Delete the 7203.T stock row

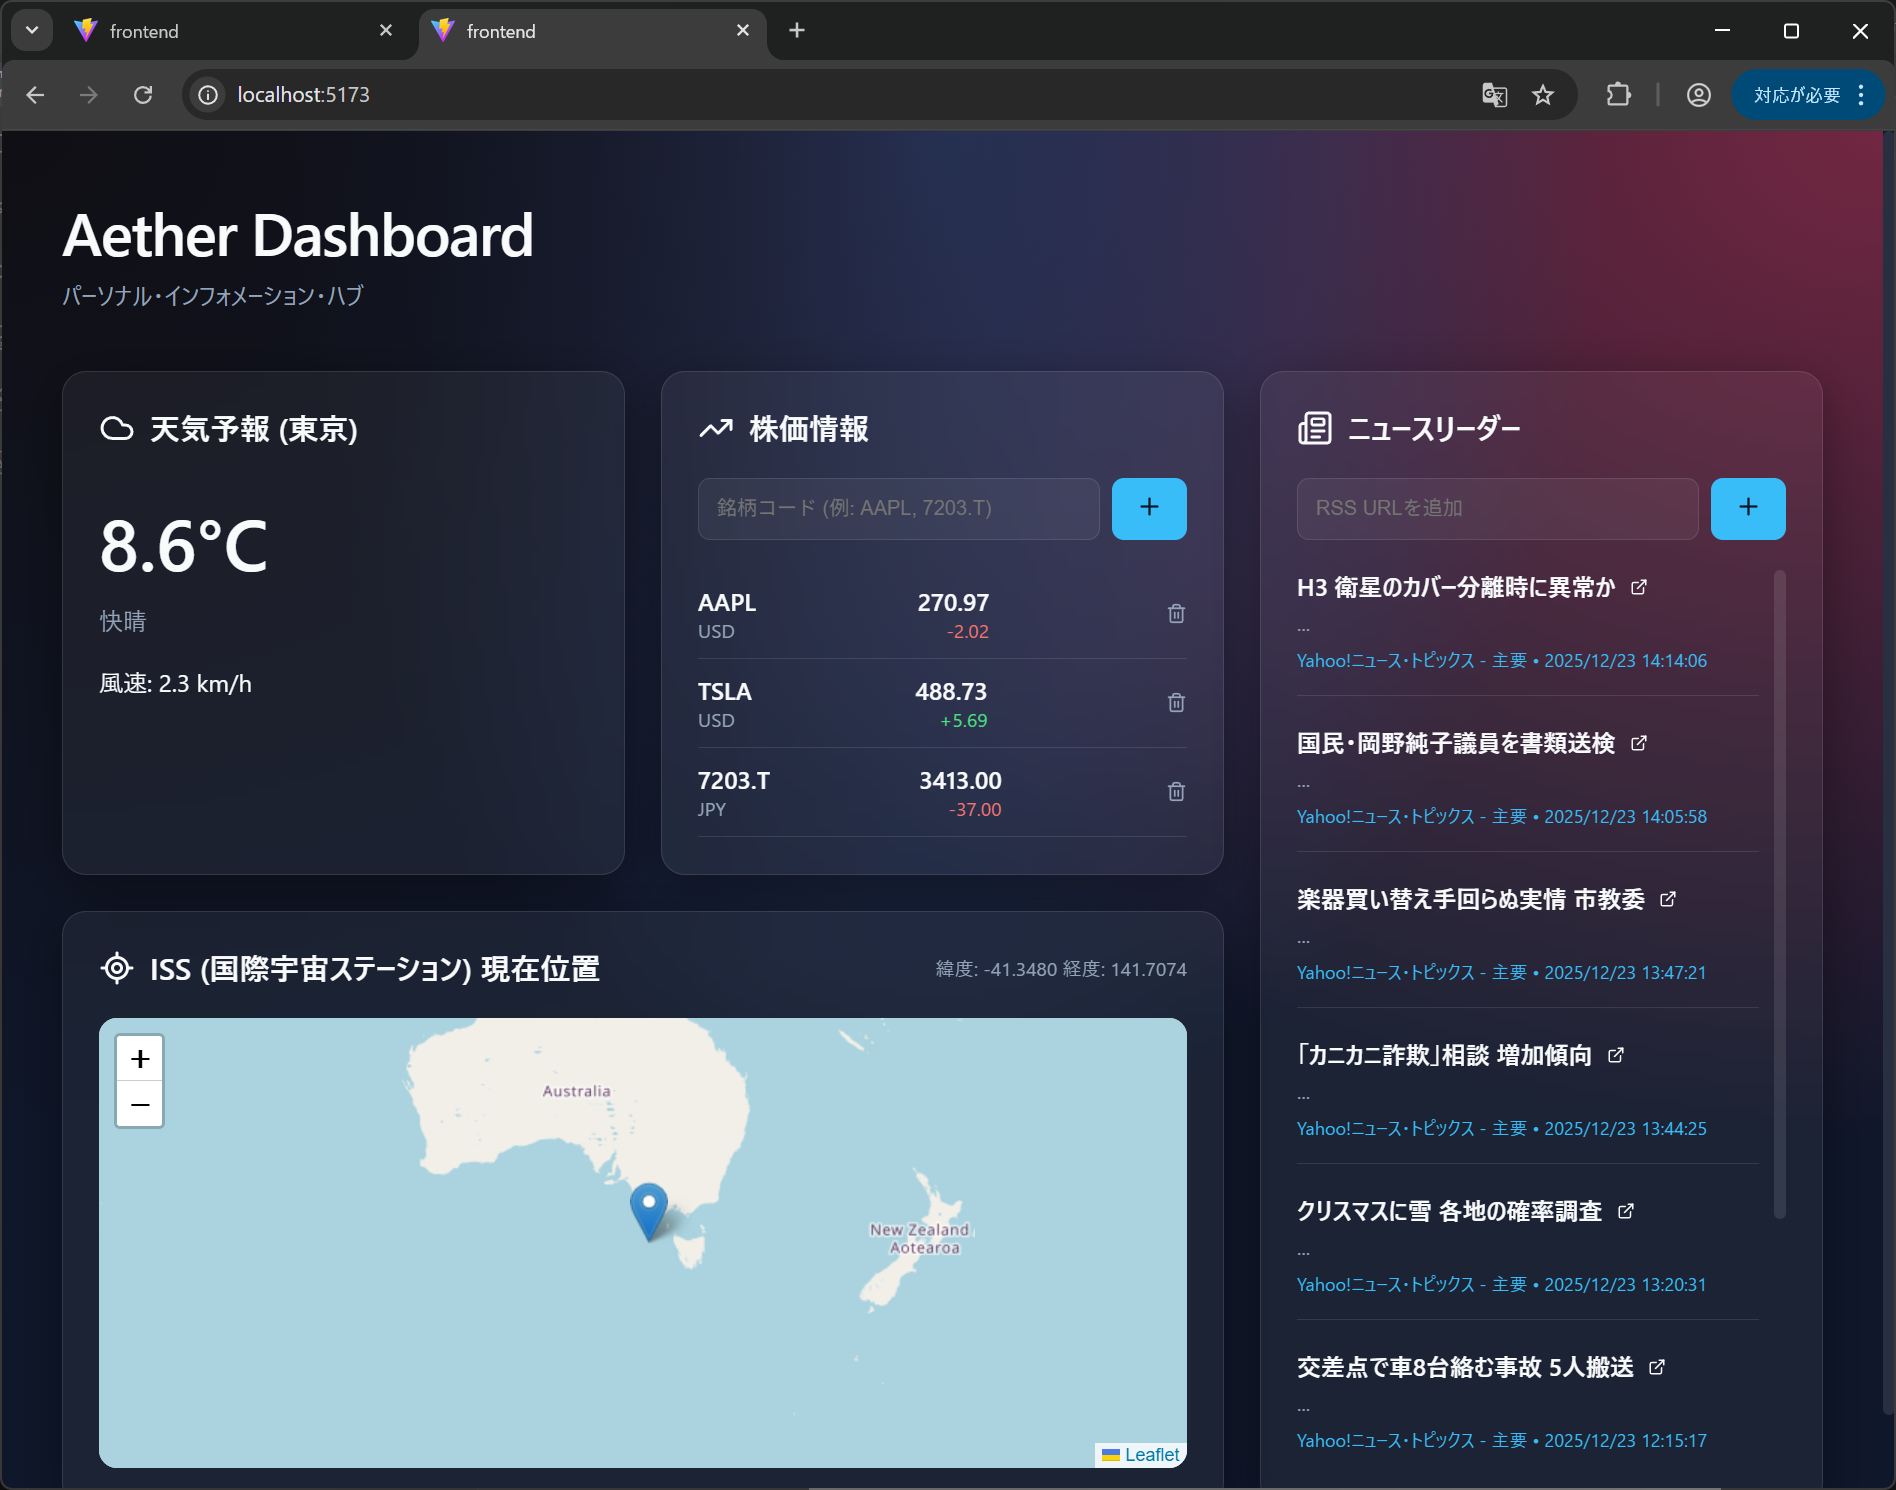1176,792
